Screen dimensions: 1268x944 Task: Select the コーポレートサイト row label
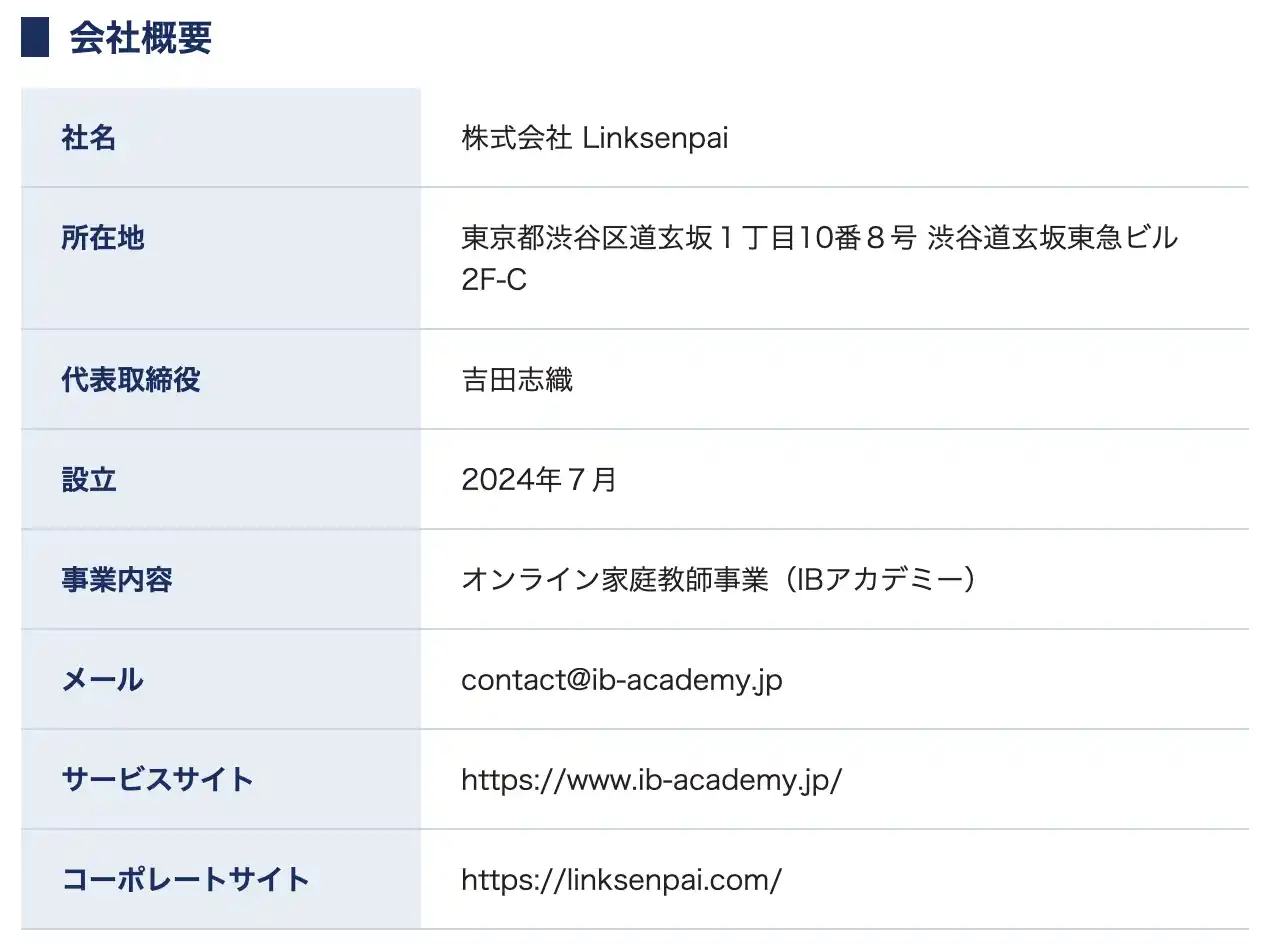(x=186, y=880)
